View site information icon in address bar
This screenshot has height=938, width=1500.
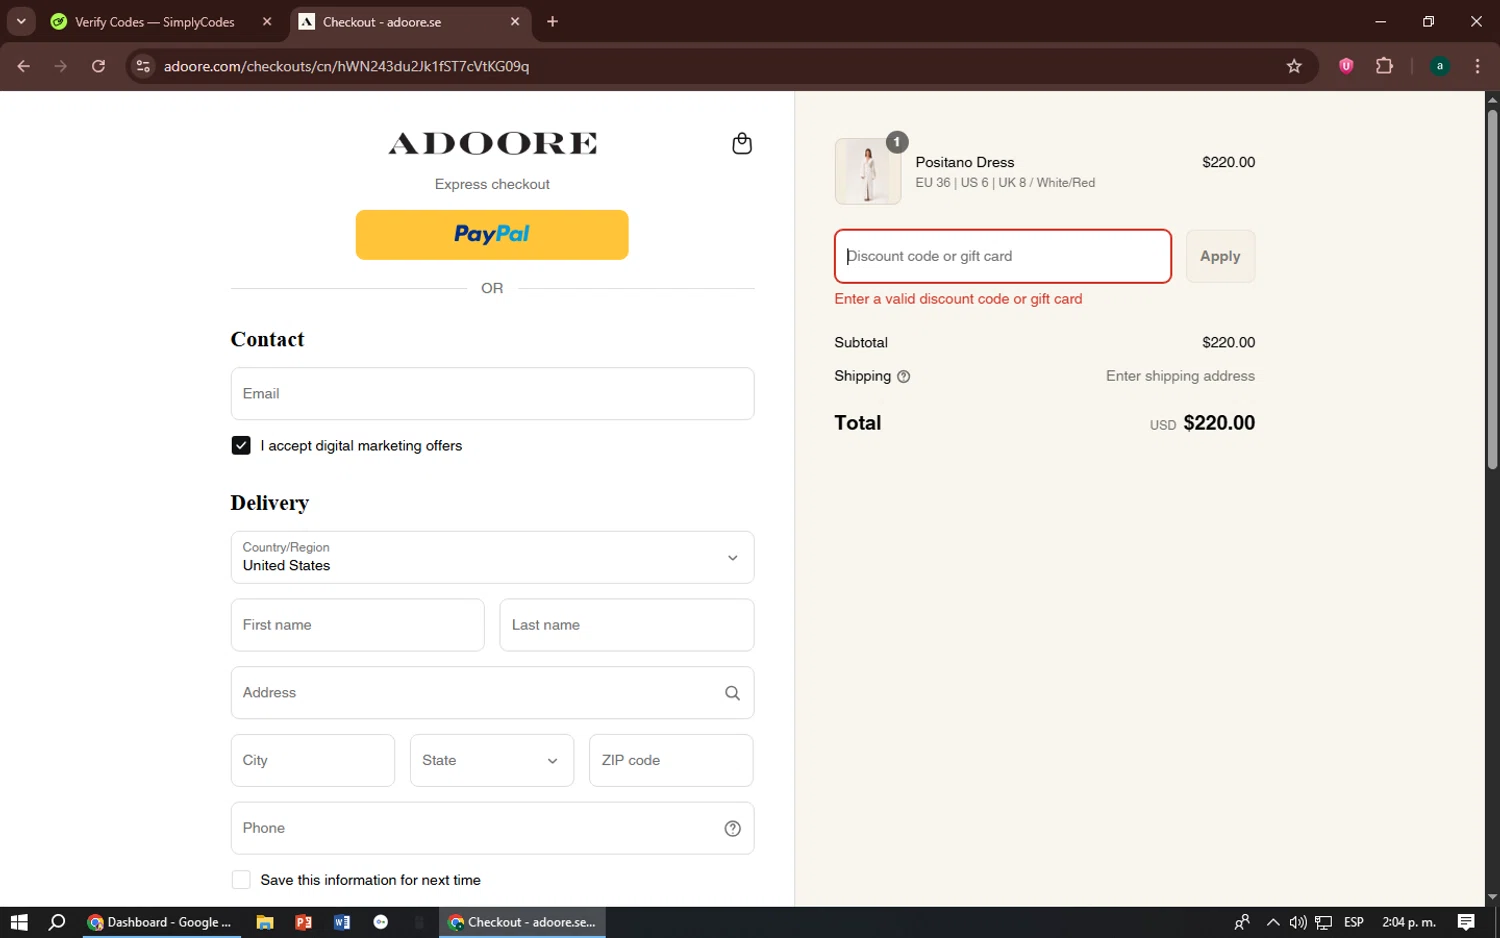(x=143, y=66)
